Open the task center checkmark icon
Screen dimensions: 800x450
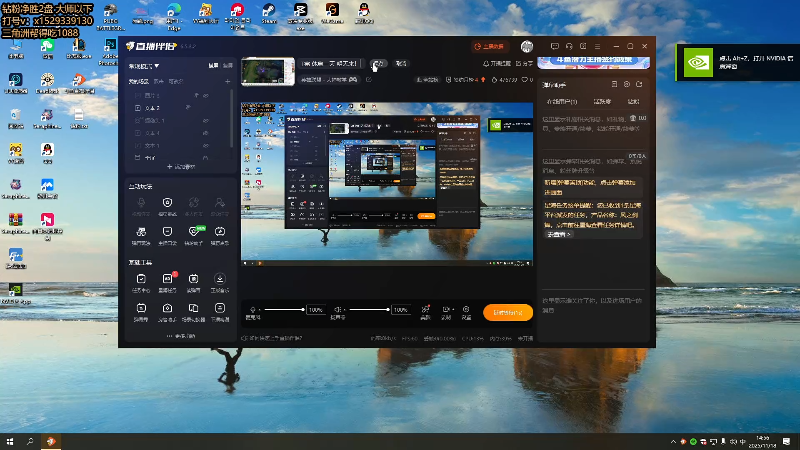pos(141,279)
